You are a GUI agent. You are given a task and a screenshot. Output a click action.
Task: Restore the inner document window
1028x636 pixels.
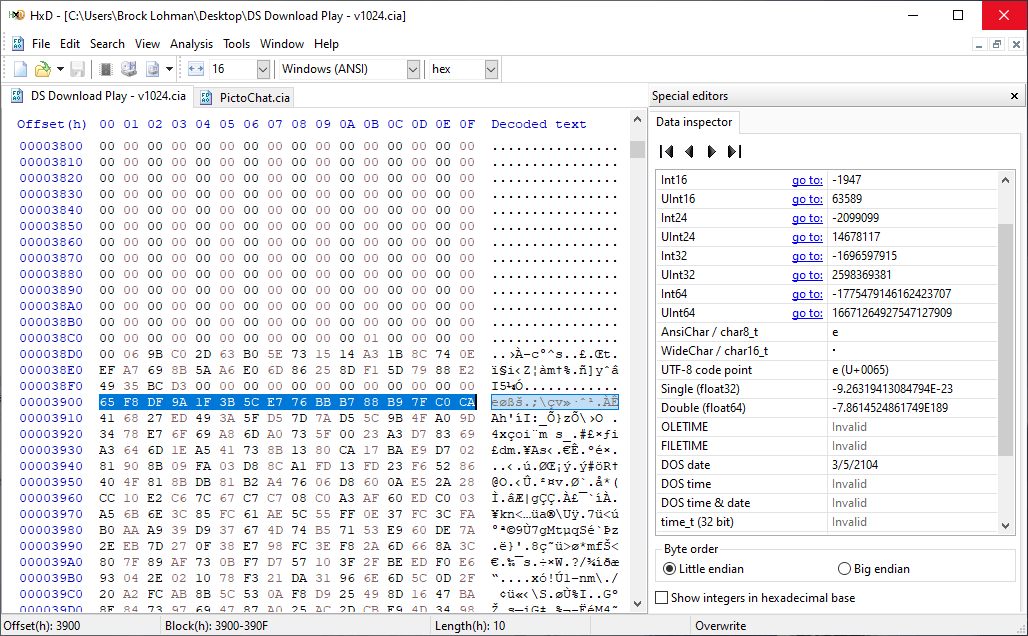997,45
